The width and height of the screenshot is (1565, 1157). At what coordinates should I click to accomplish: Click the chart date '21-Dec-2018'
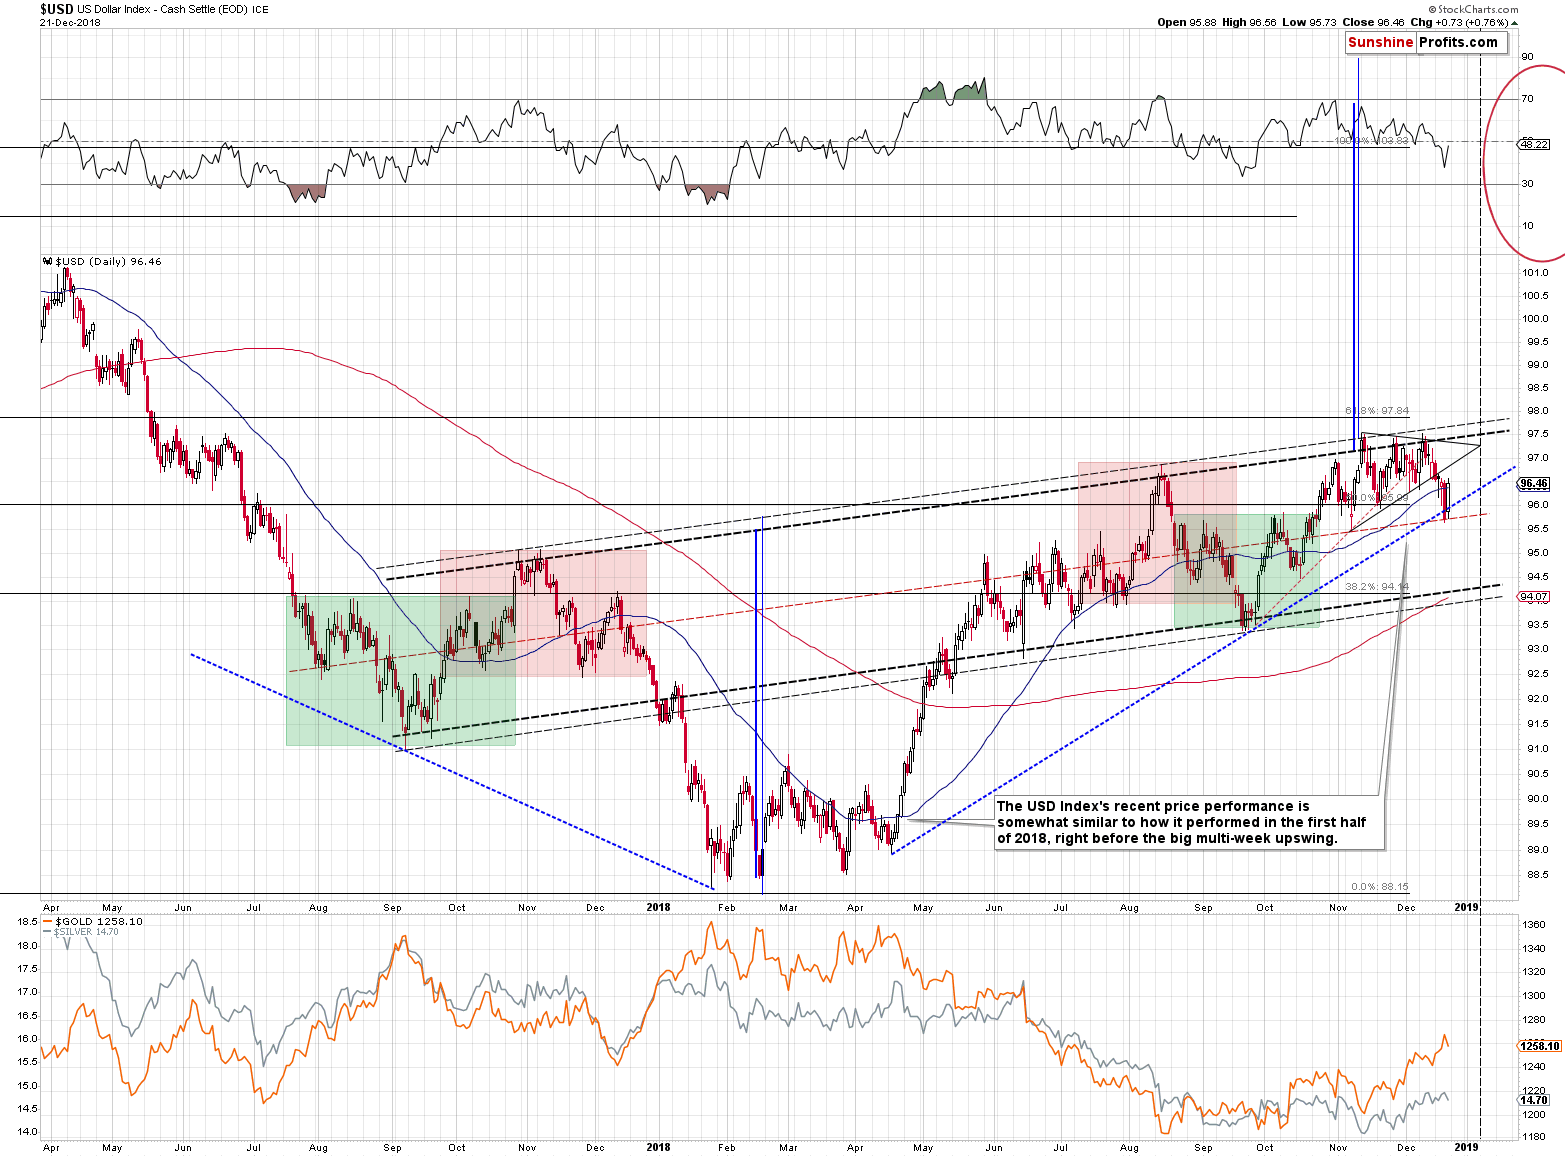coord(71,22)
